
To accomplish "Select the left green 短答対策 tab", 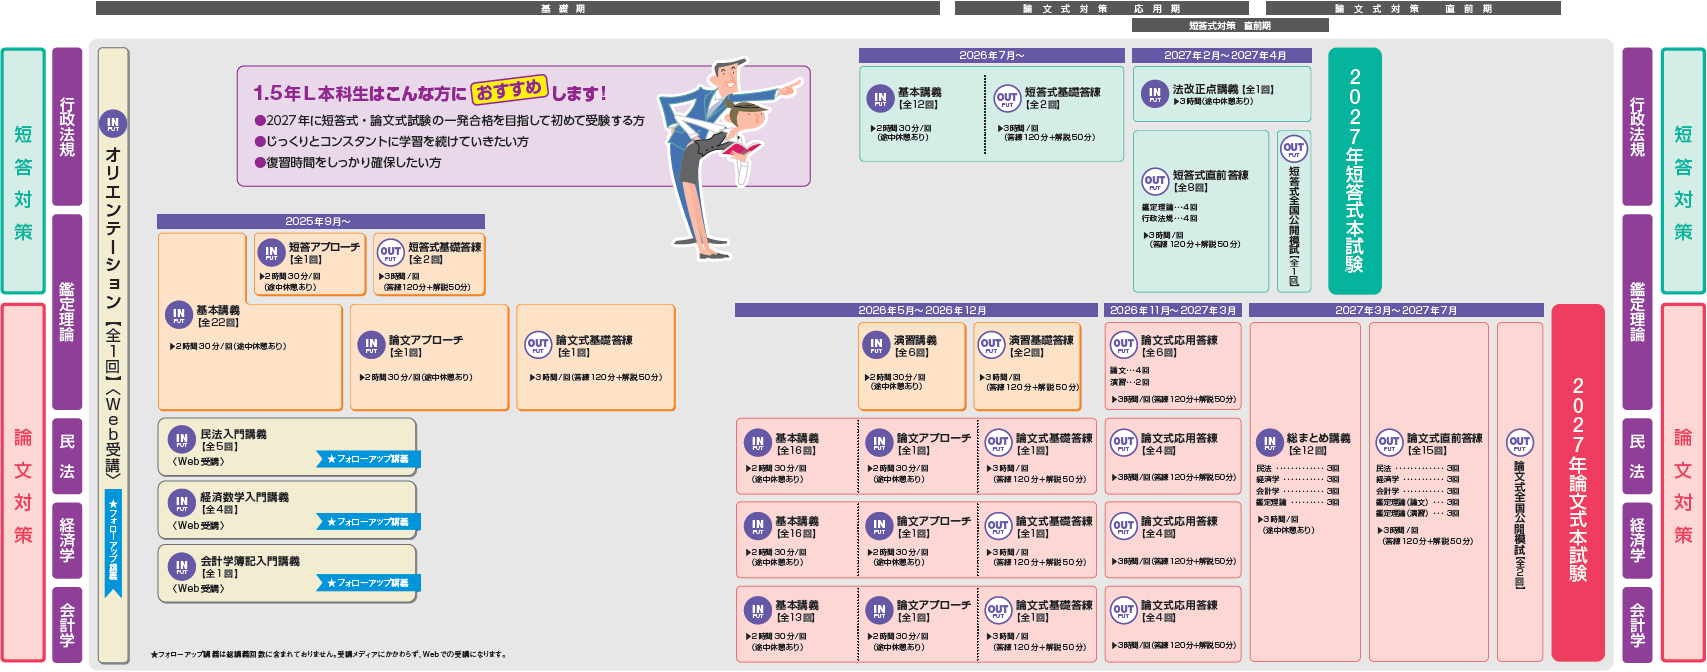I will (23, 171).
